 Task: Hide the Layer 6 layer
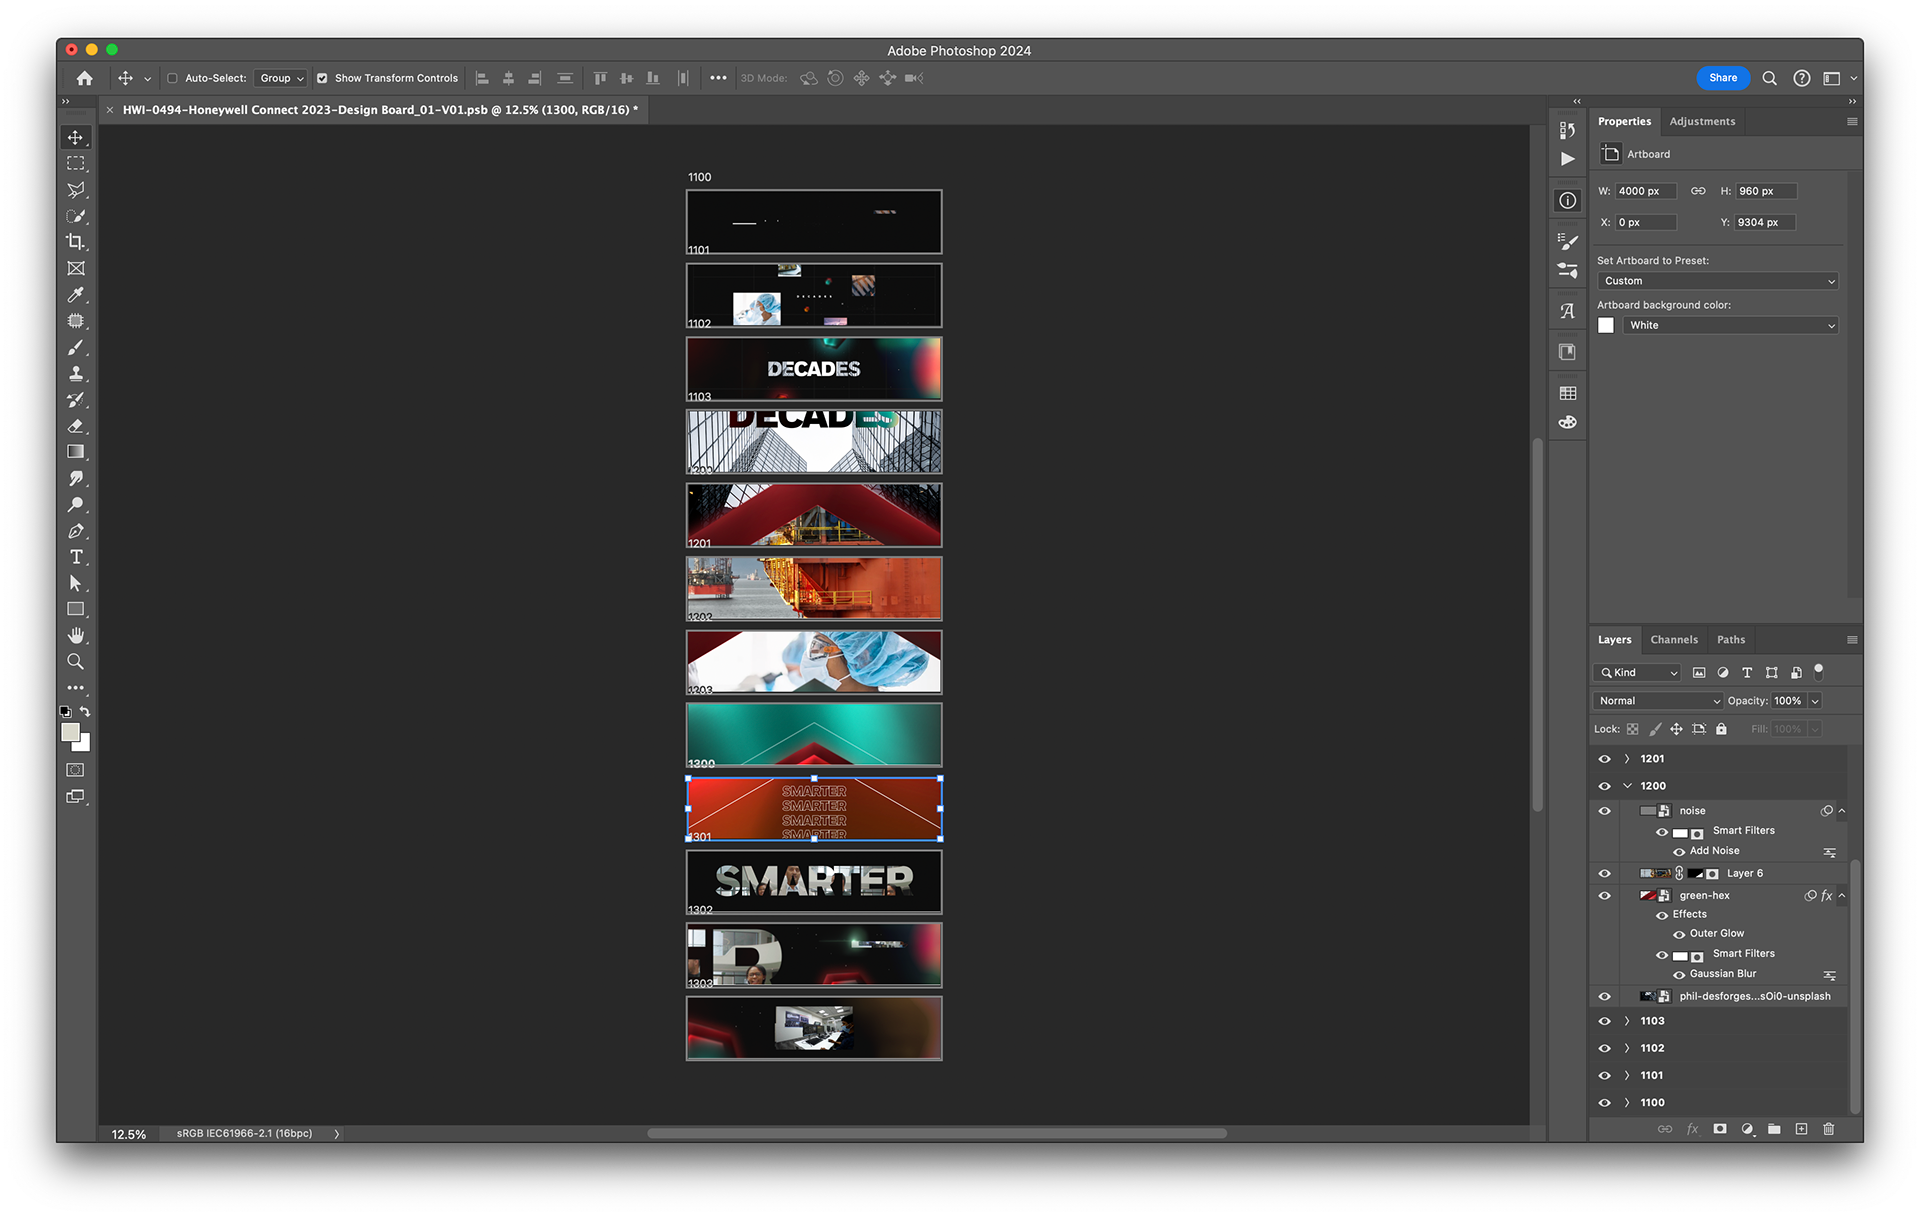click(1604, 873)
